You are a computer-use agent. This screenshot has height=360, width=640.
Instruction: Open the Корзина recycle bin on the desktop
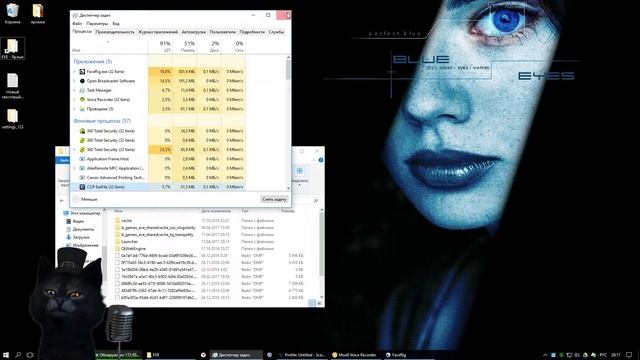coord(12,13)
